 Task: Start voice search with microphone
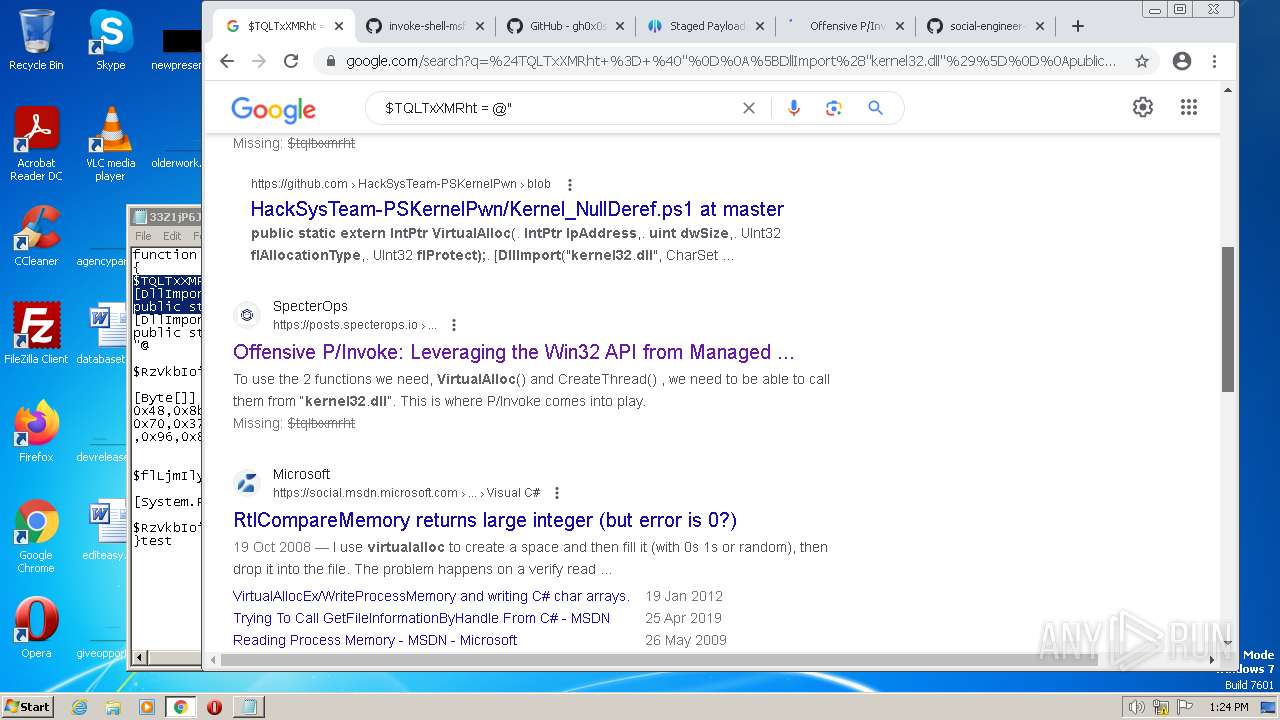(794, 108)
